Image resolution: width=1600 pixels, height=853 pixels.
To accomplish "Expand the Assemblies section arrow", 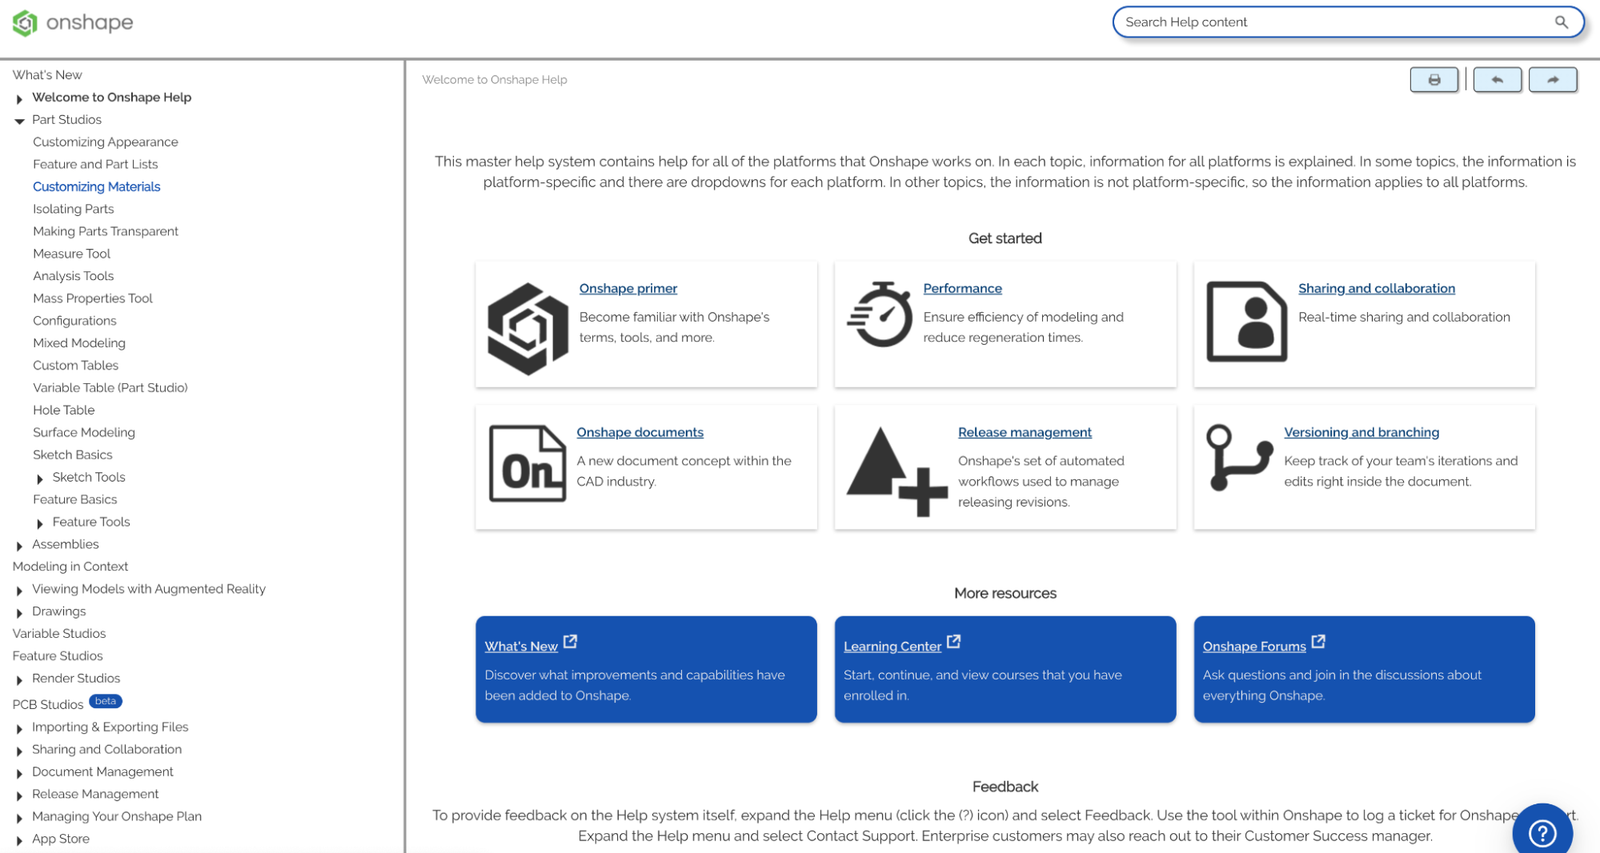I will pos(19,546).
